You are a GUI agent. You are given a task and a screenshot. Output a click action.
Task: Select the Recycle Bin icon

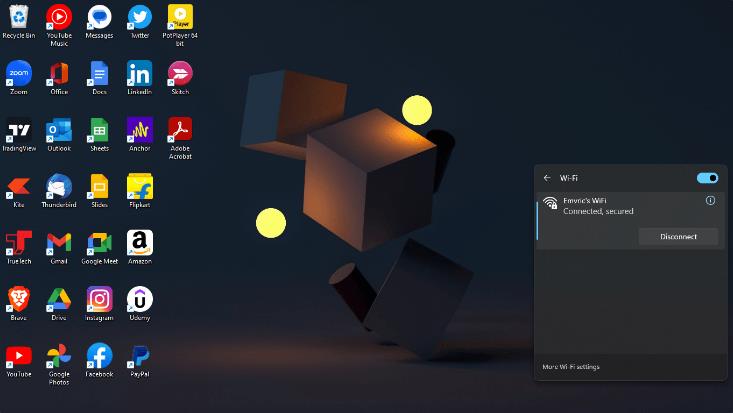pyautogui.click(x=19, y=21)
